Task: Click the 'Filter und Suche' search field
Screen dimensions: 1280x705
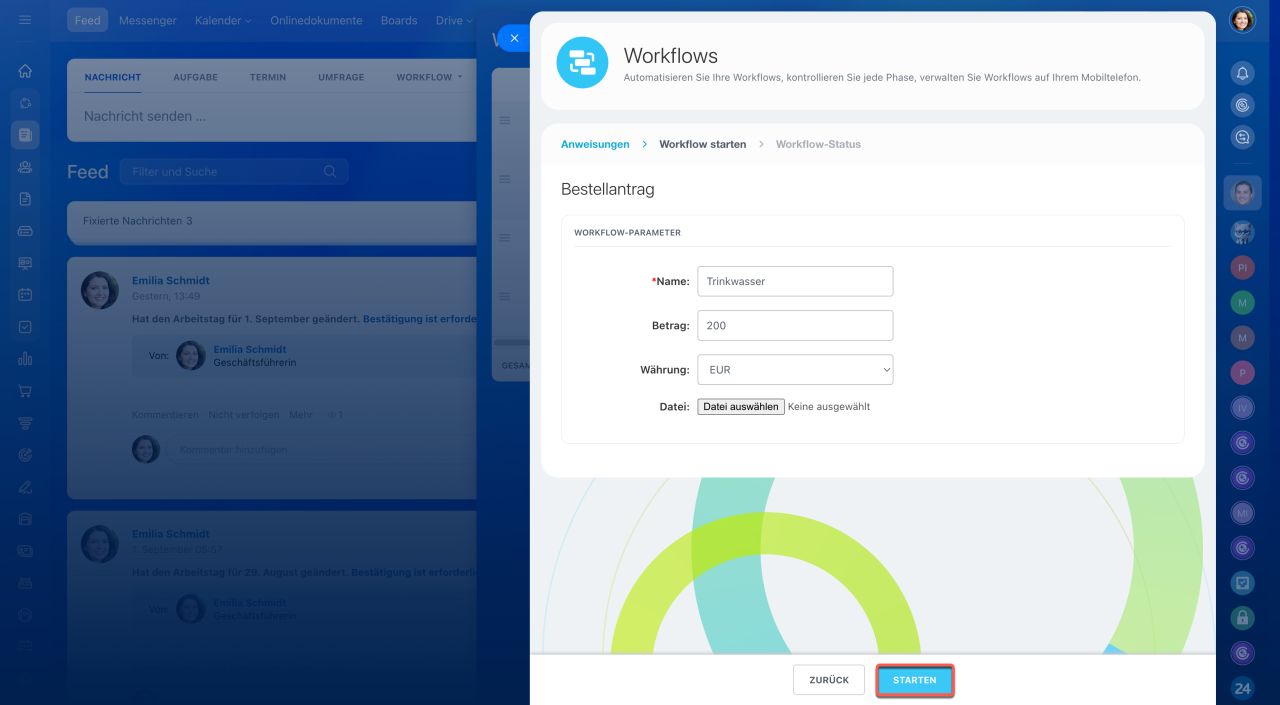Action: tap(234, 172)
